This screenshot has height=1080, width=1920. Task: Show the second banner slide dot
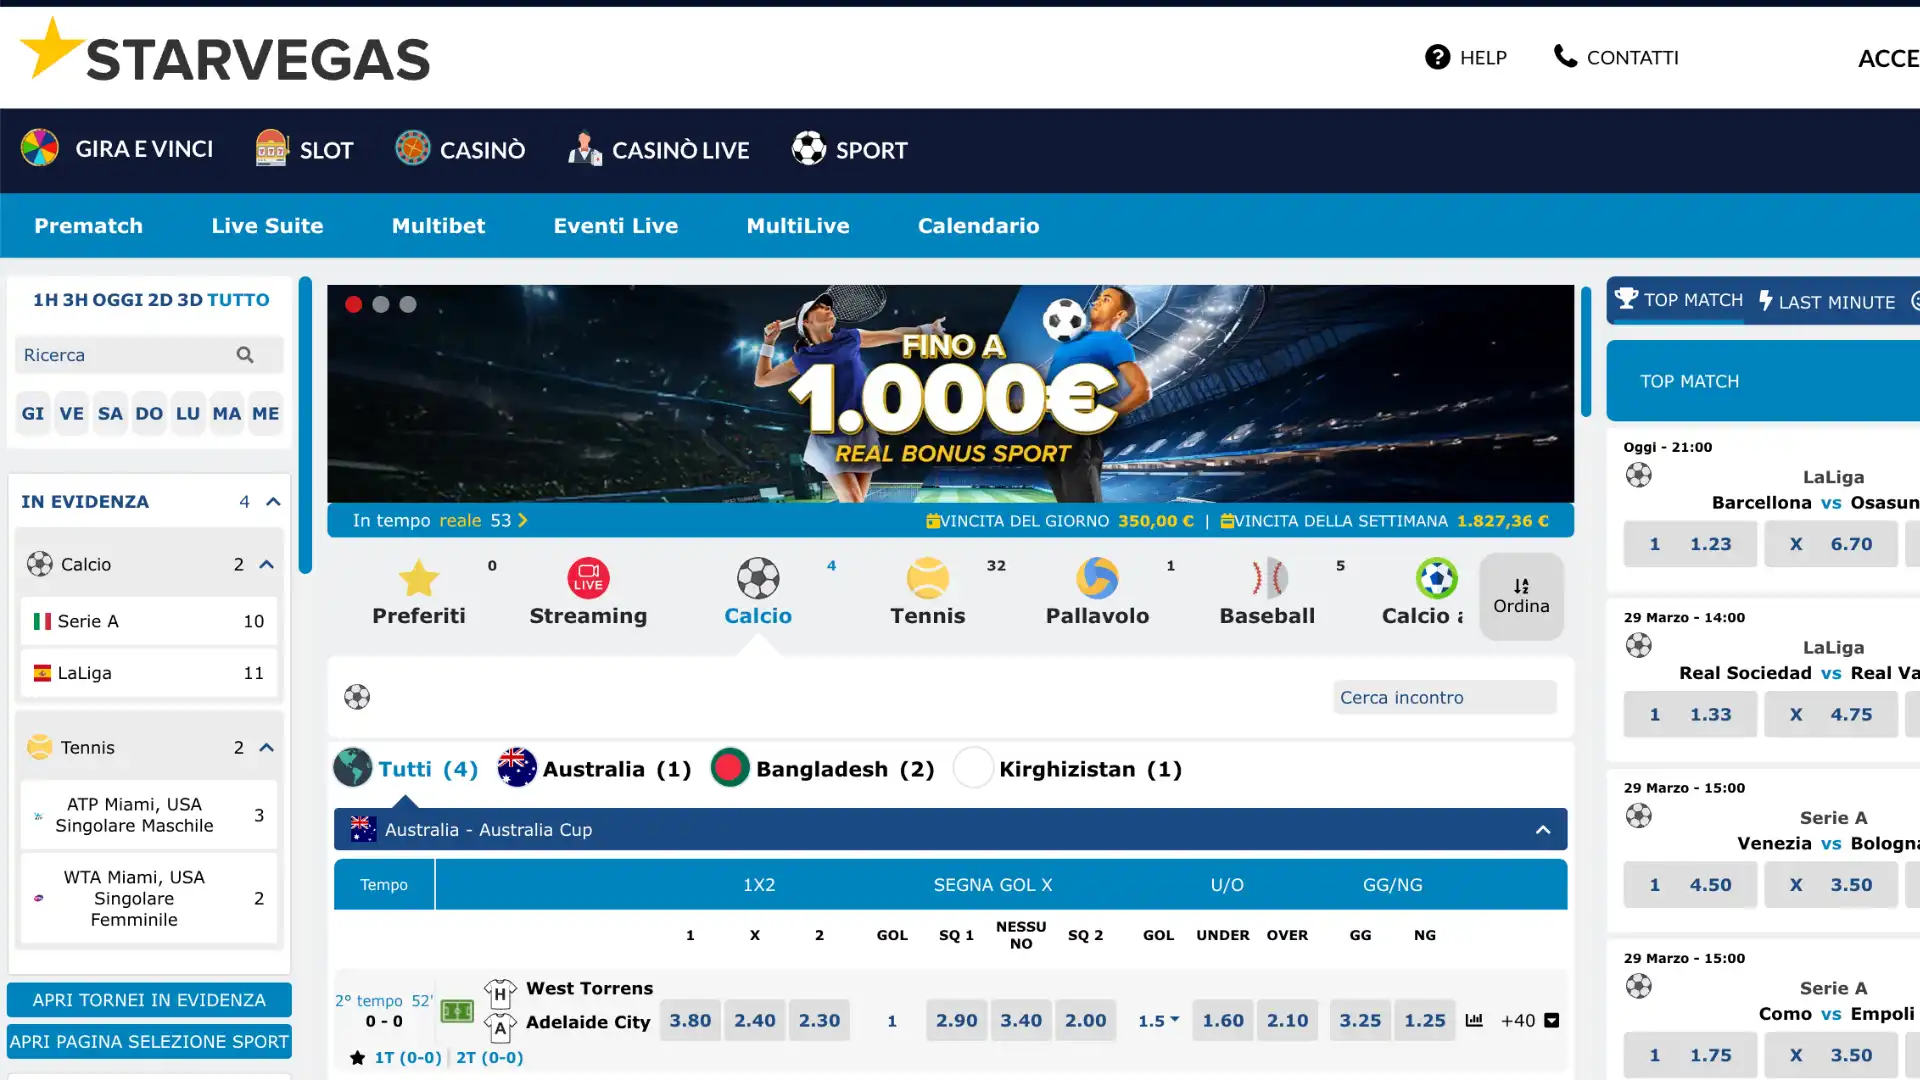381,304
